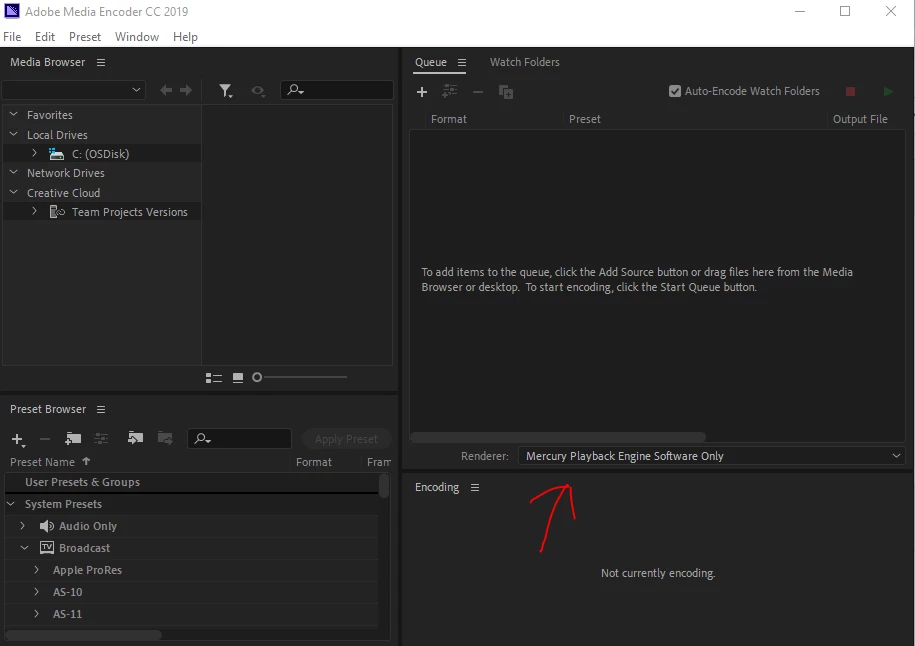Viewport: 915px width, 646px height.
Task: Collapse the System Presets group
Action: (x=11, y=504)
